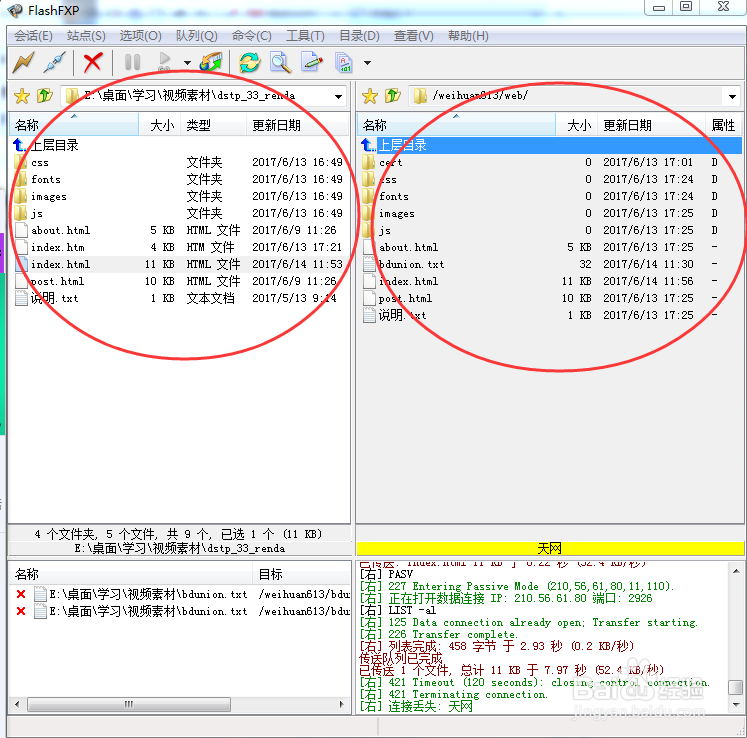Screen dimensions: 747x738
Task: Open the dropdown arrow beside the play icon
Action: 187,63
